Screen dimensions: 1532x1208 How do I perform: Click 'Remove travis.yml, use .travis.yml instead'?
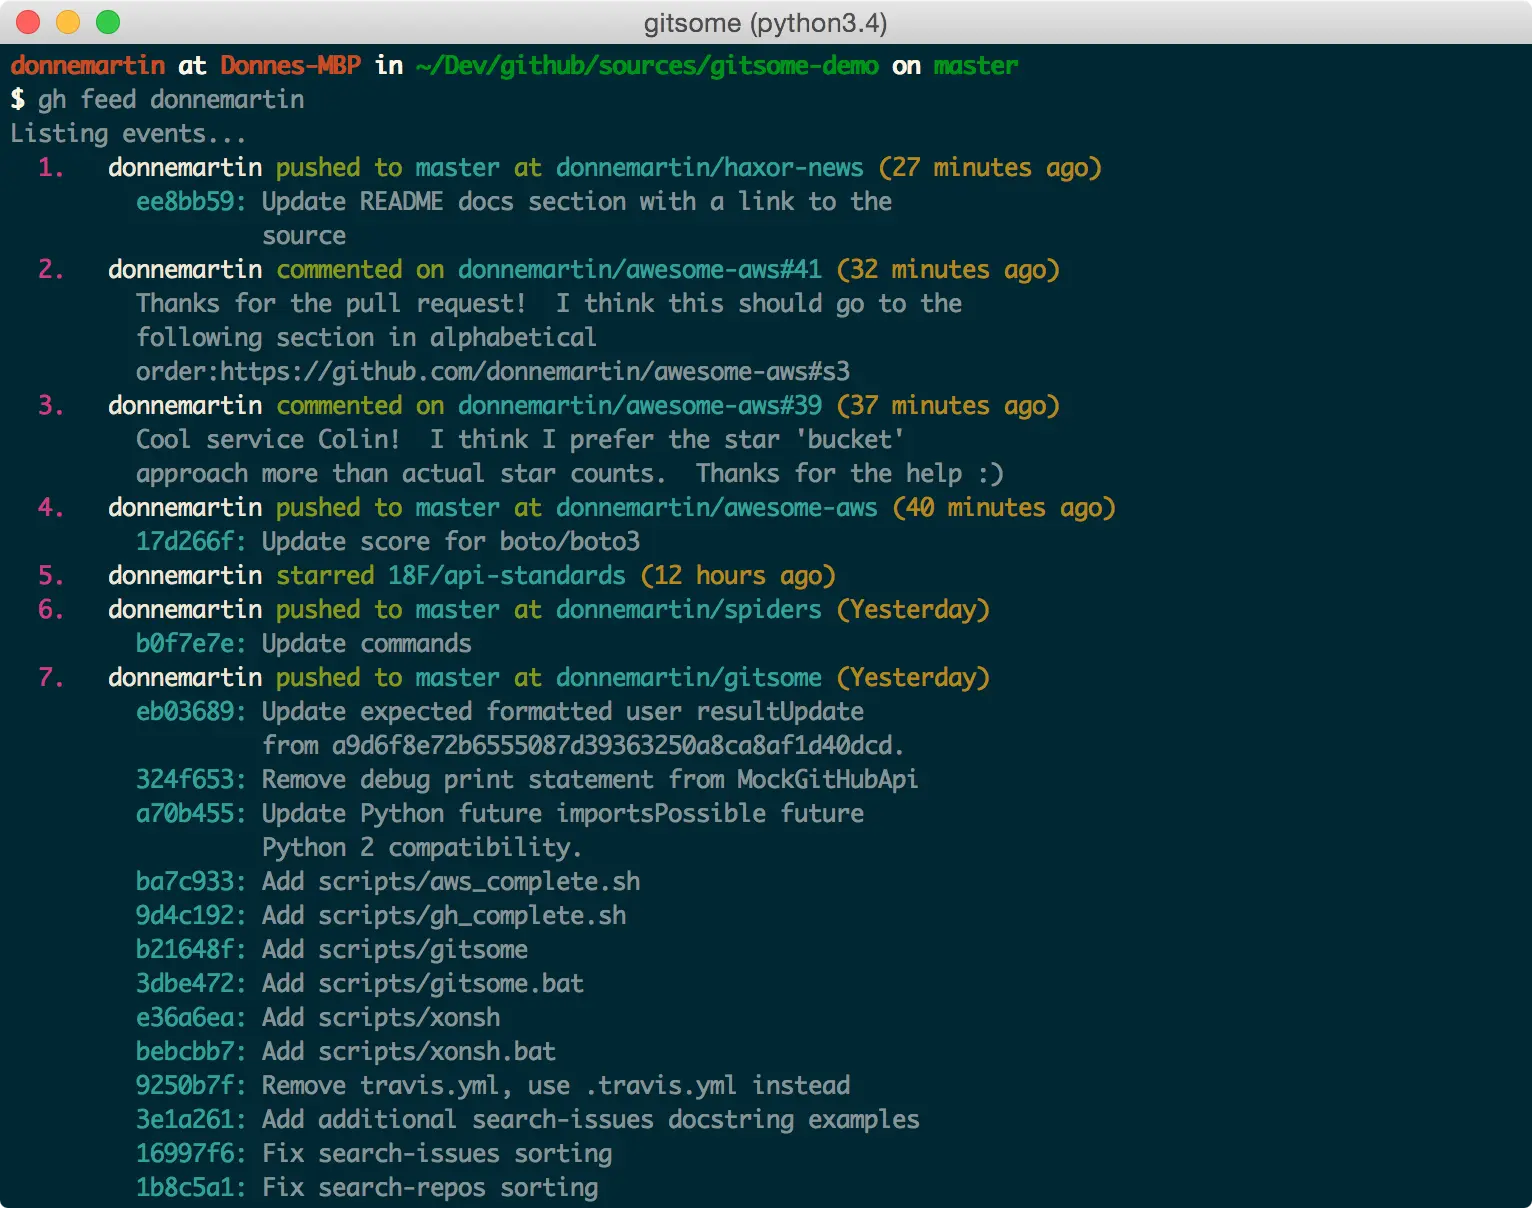coord(556,1085)
